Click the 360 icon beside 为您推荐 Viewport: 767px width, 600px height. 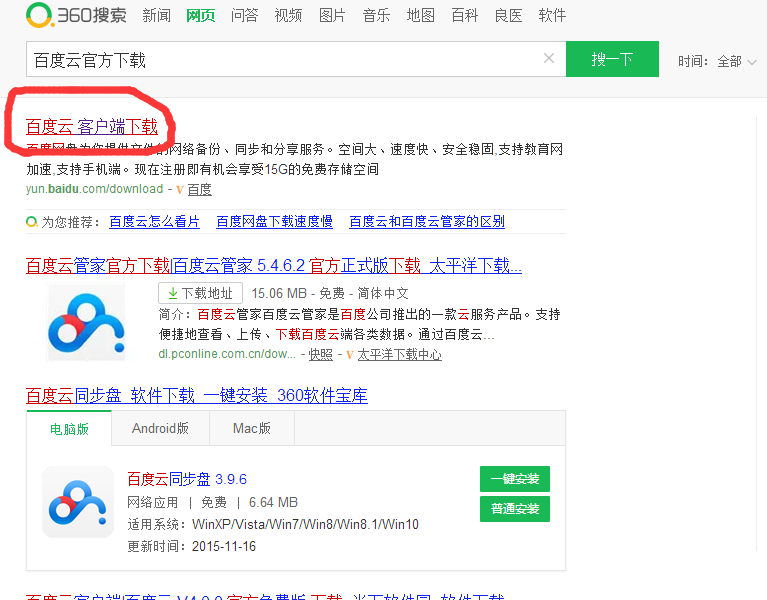[x=32, y=222]
